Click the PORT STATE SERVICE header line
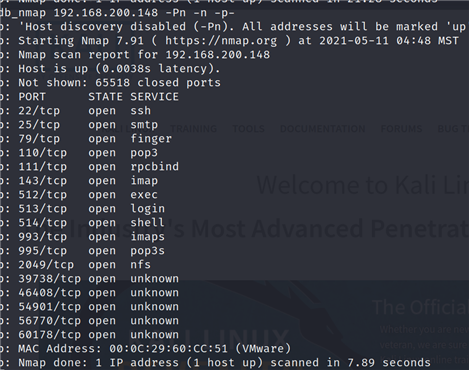The width and height of the screenshot is (469, 370). pos(99,97)
